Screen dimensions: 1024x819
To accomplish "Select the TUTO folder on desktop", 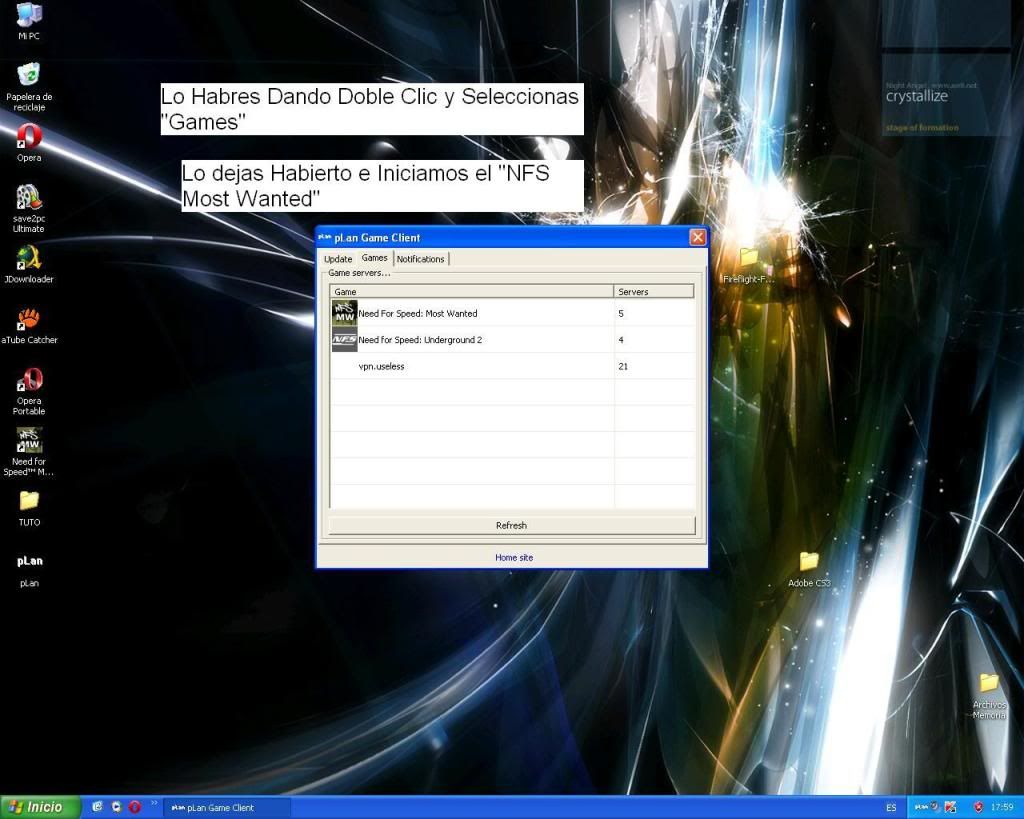I will point(29,508).
